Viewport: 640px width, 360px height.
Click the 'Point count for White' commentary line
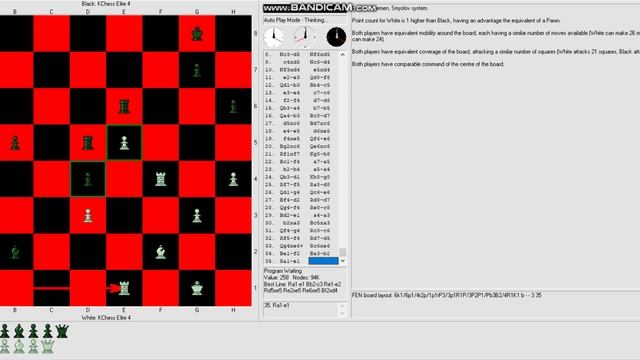(456, 20)
